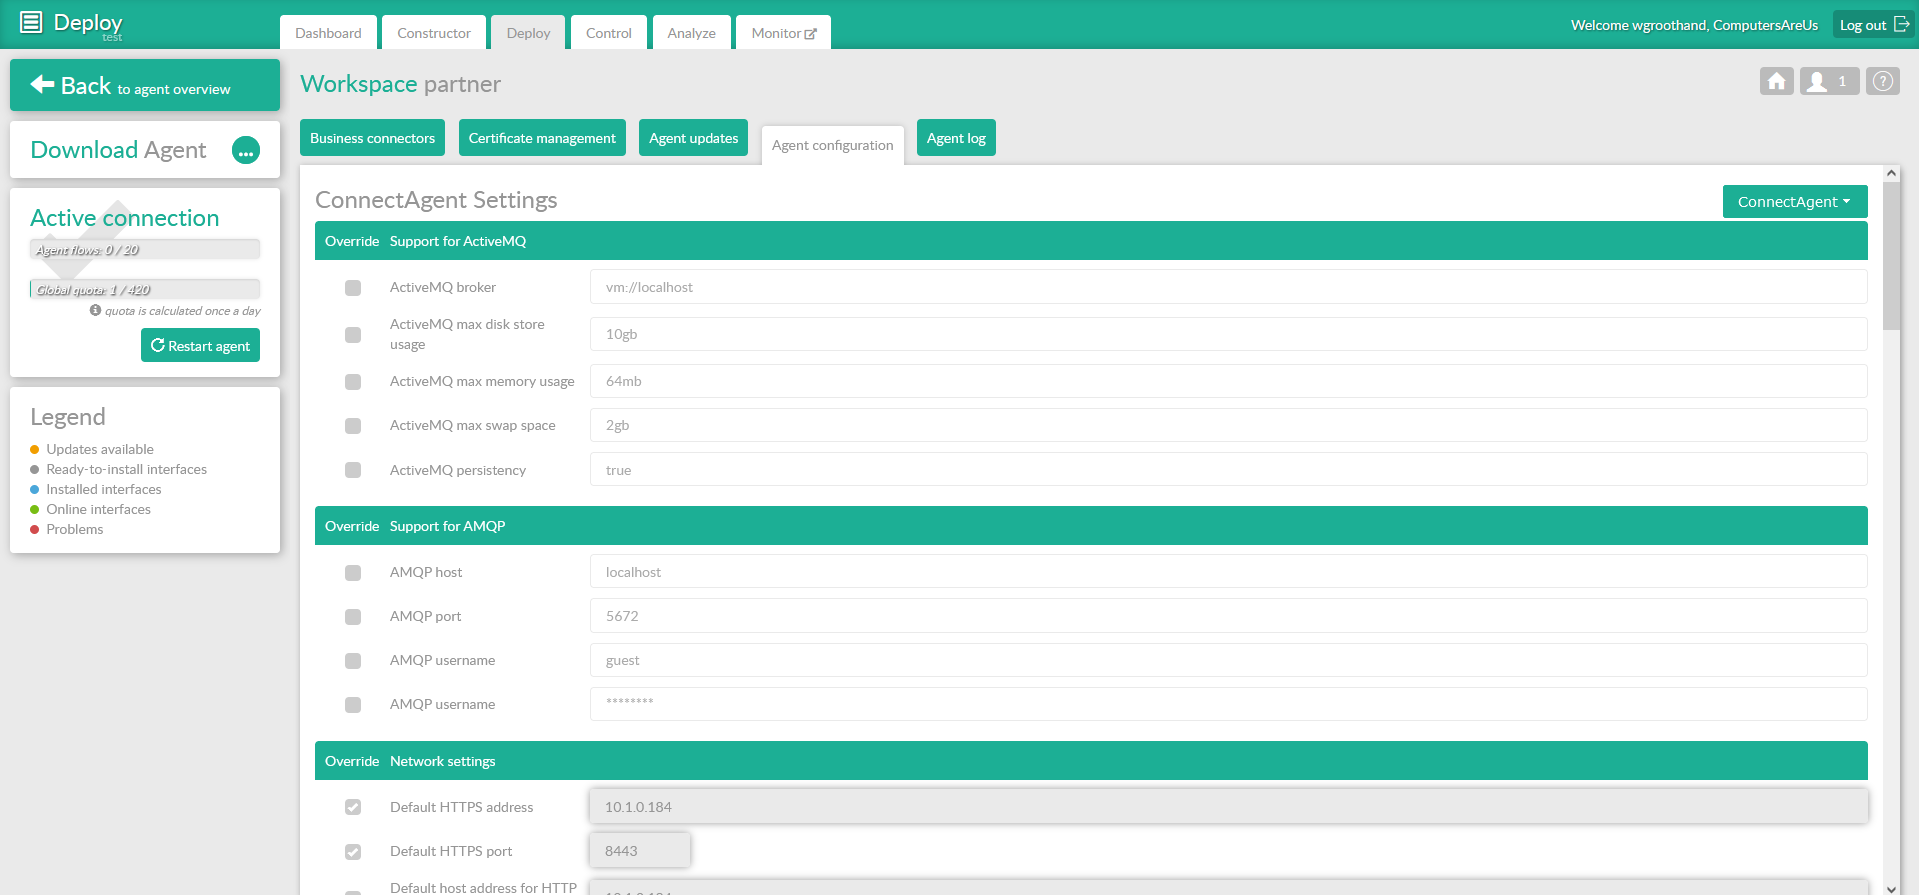Open the help question mark icon
Image resolution: width=1919 pixels, height=895 pixels.
1882,81
